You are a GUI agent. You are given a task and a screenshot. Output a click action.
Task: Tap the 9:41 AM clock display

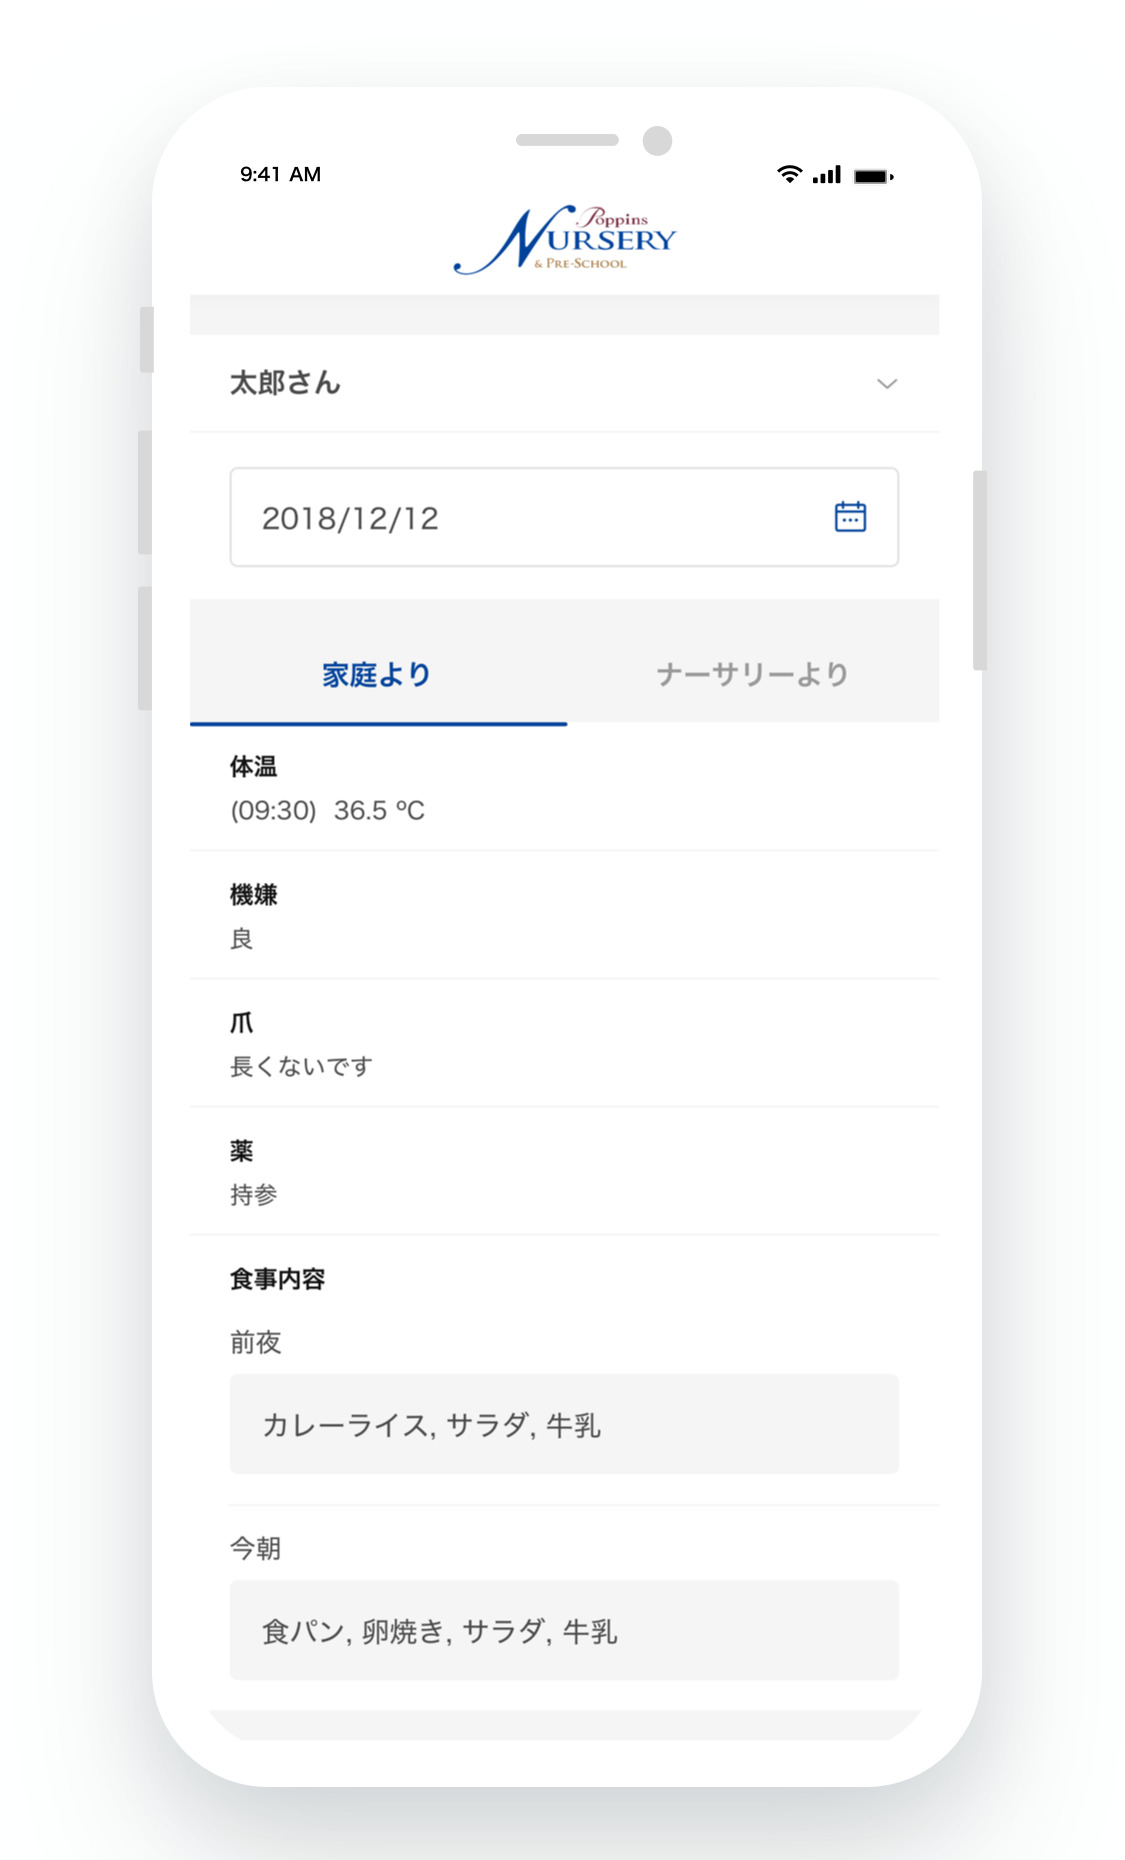coord(280,174)
